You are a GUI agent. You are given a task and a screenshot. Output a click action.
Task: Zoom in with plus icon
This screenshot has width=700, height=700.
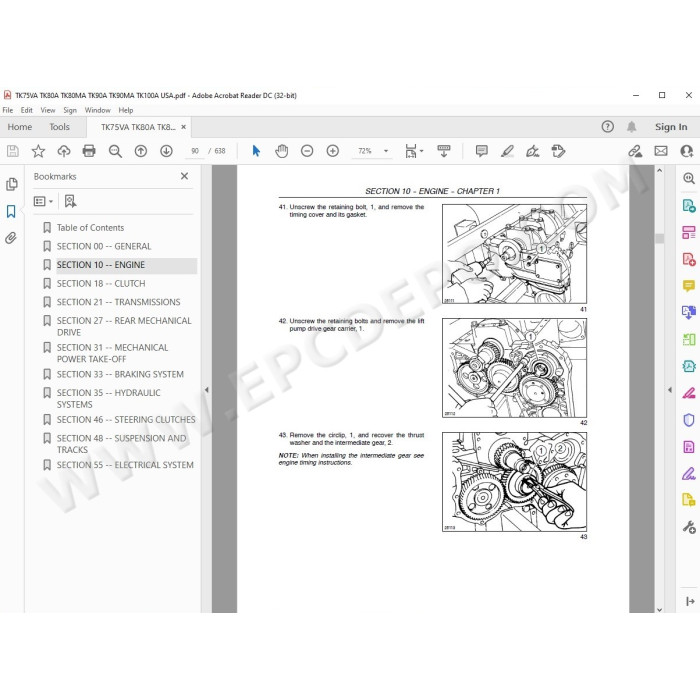point(333,151)
